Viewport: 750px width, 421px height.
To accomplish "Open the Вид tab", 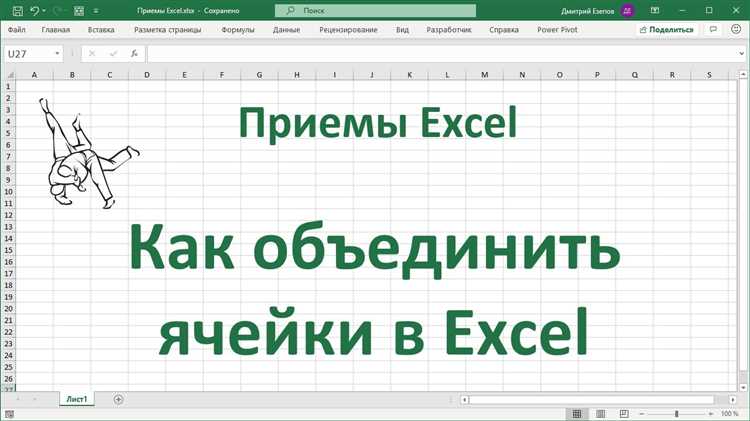I will tap(402, 30).
